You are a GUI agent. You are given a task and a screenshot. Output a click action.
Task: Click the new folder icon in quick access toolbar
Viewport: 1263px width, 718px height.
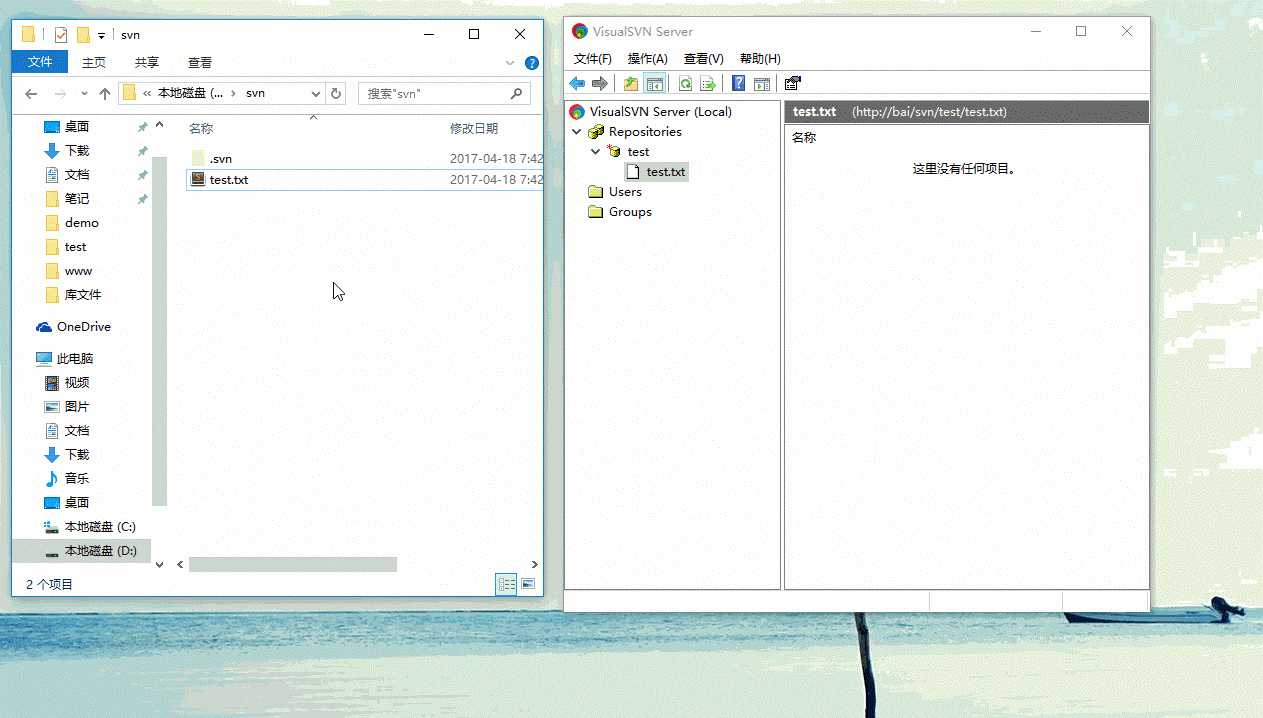83,35
